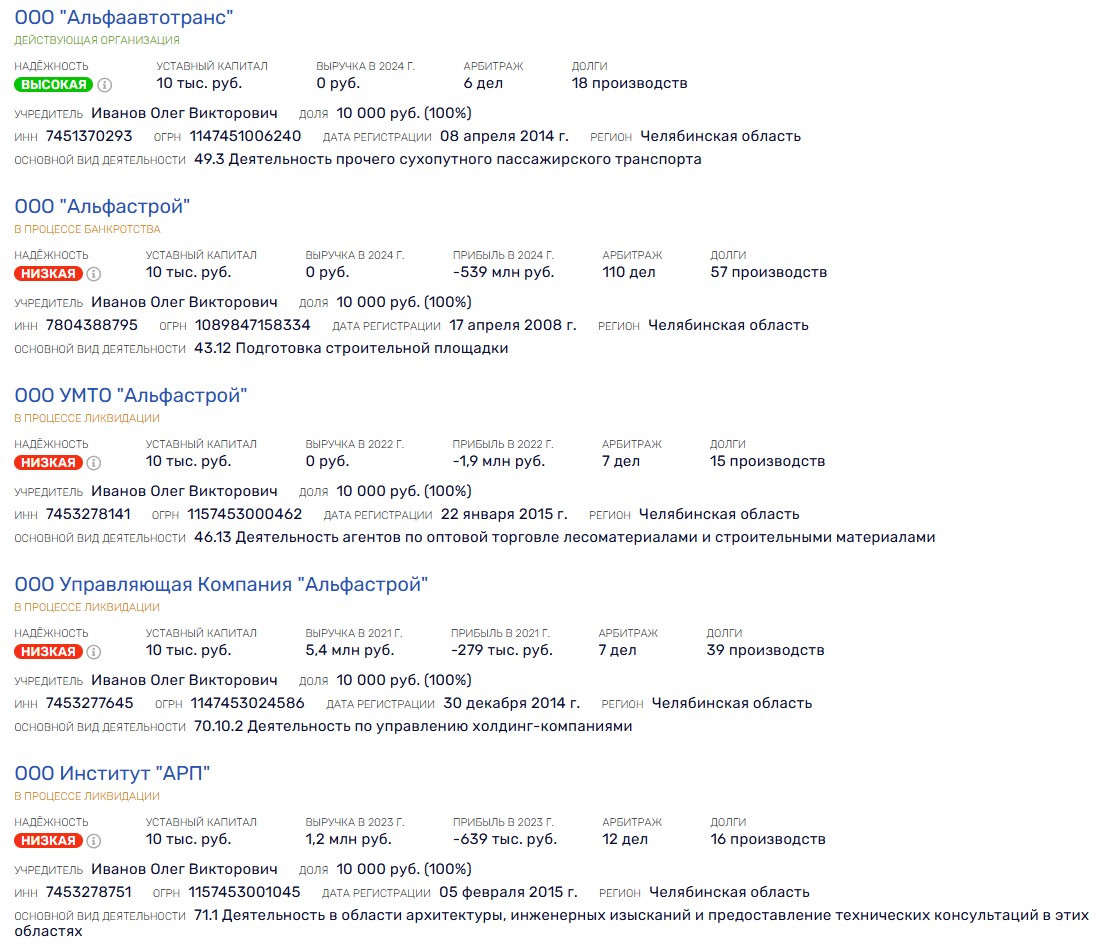Open ООО "Альфастрой" company link

pos(102,207)
